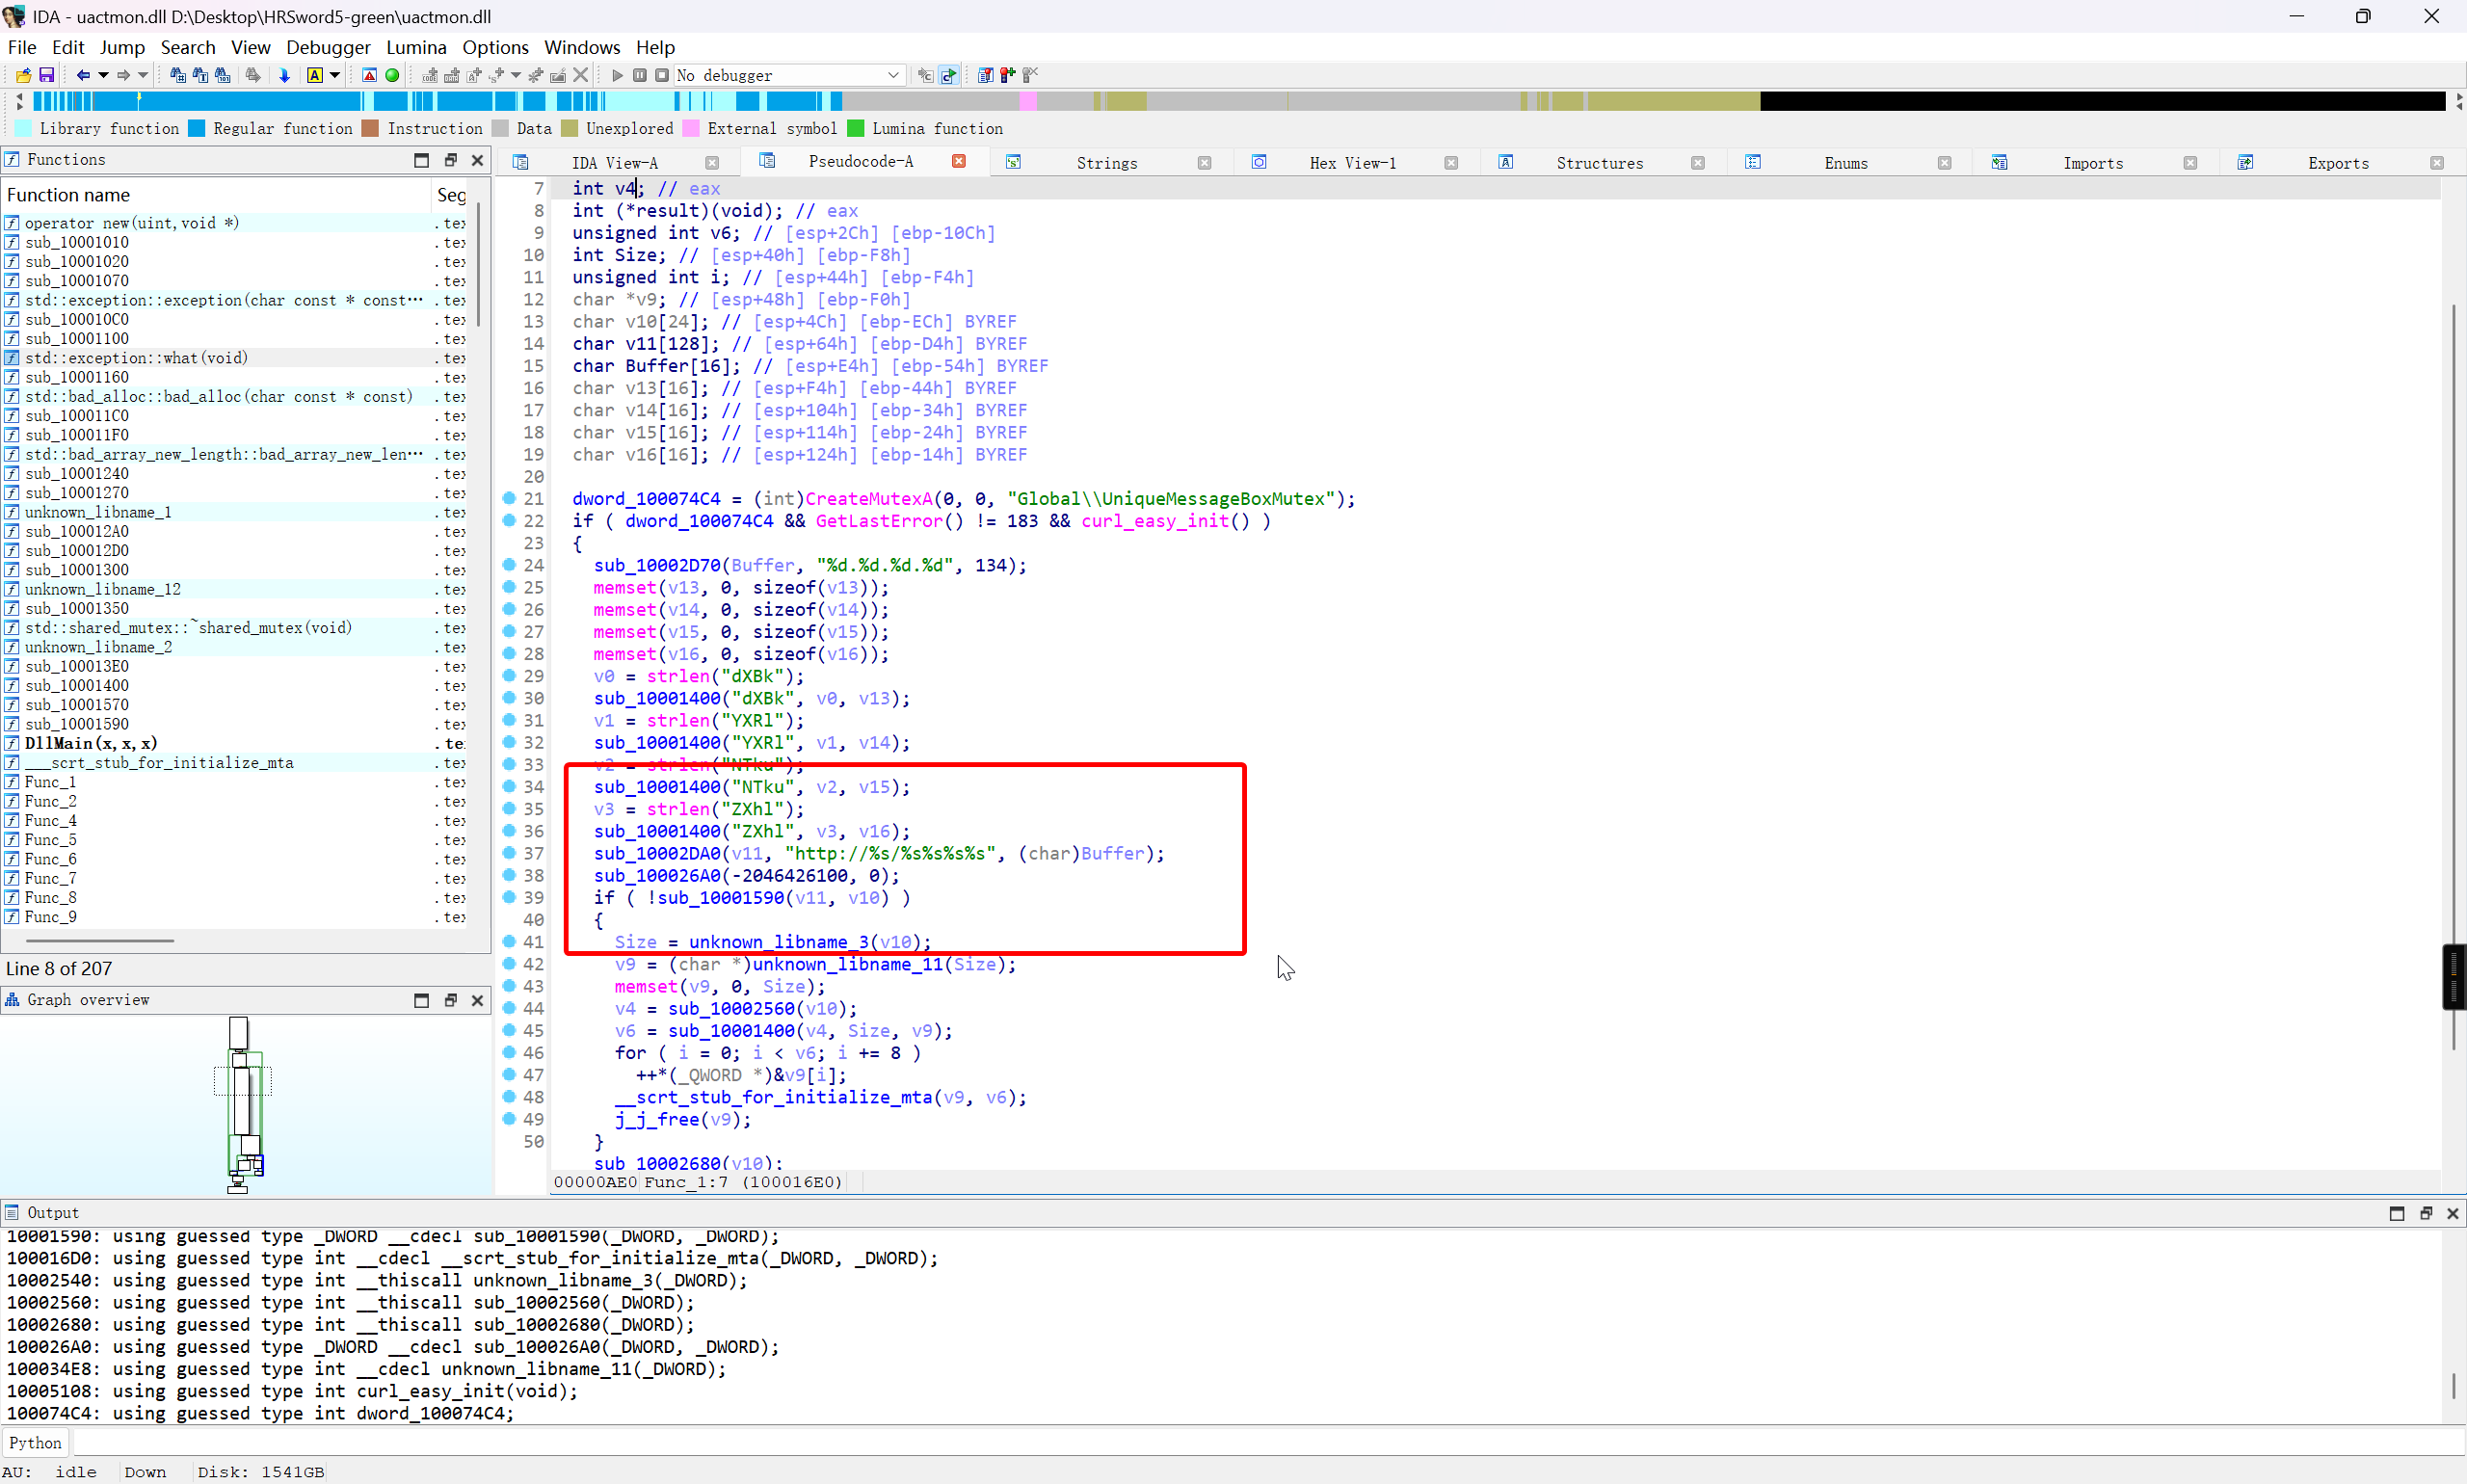The height and width of the screenshot is (1484, 2467).
Task: Click the Save database icon
Action: coord(46,75)
